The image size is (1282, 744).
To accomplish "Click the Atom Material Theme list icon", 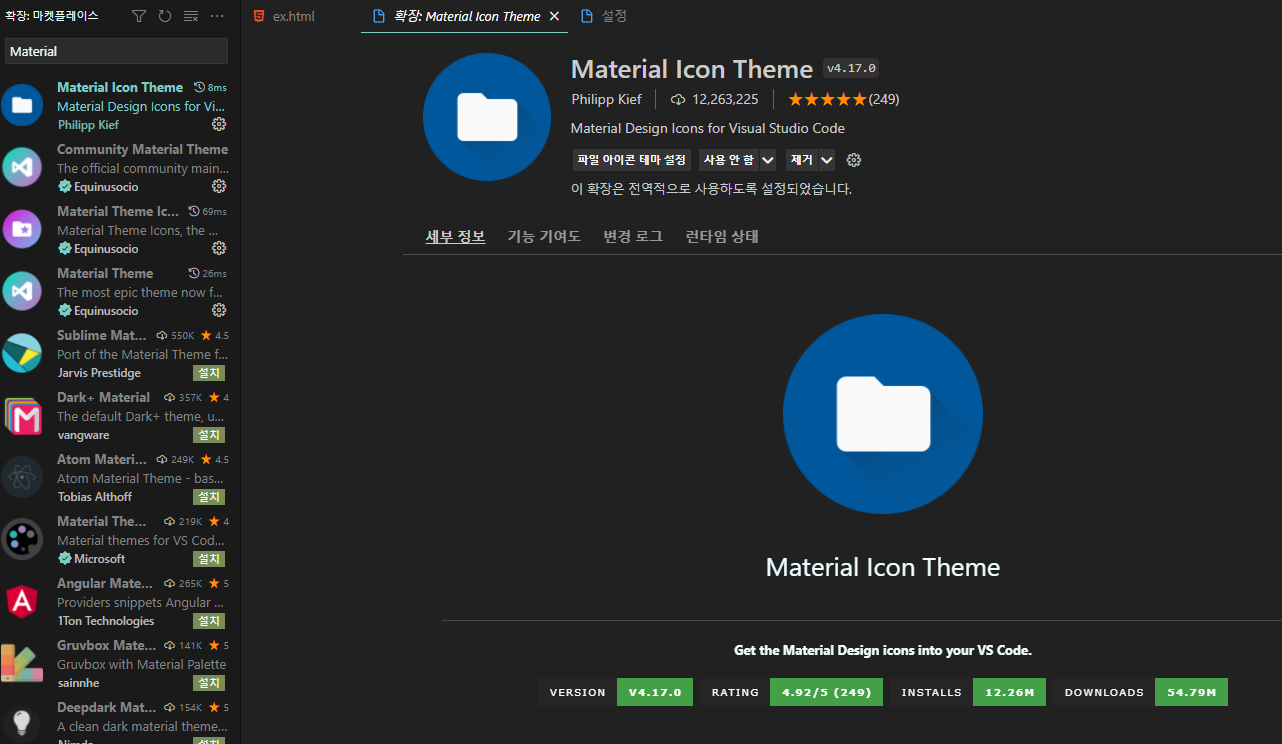I will tap(22, 477).
